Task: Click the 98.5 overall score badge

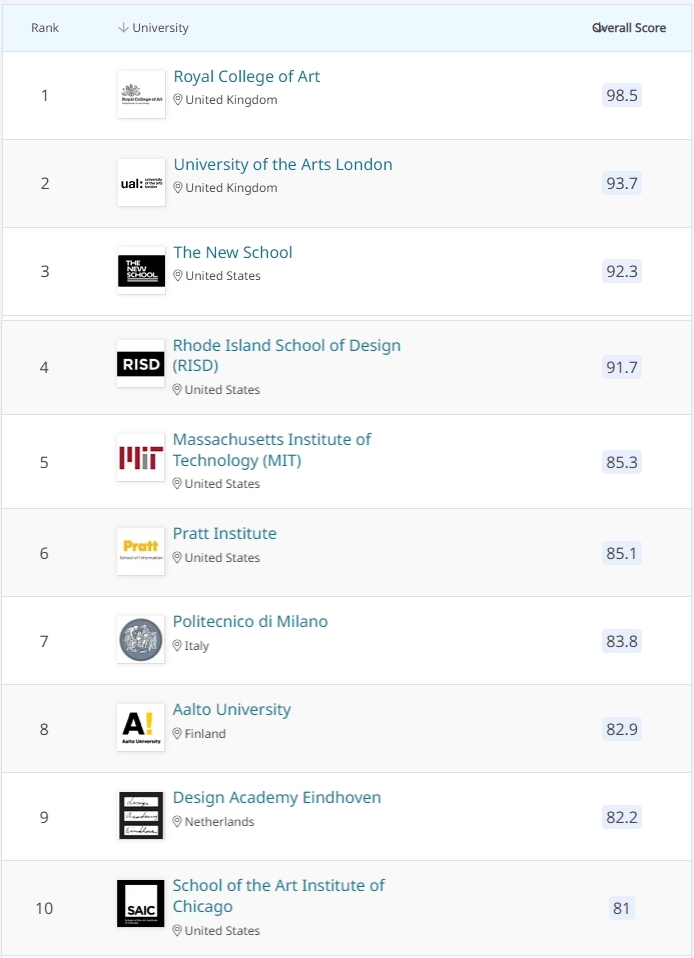Action: tap(622, 96)
